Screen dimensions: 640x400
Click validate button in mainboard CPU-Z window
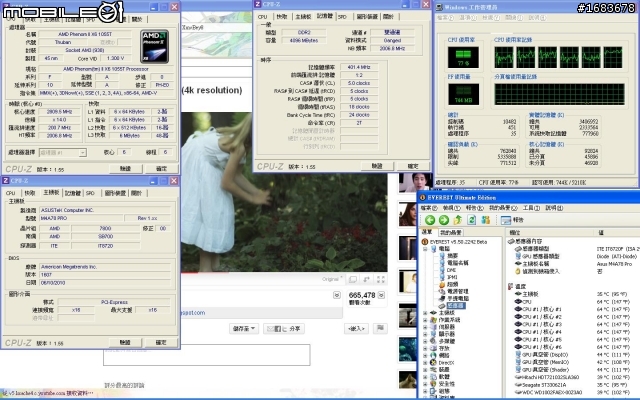click(125, 342)
